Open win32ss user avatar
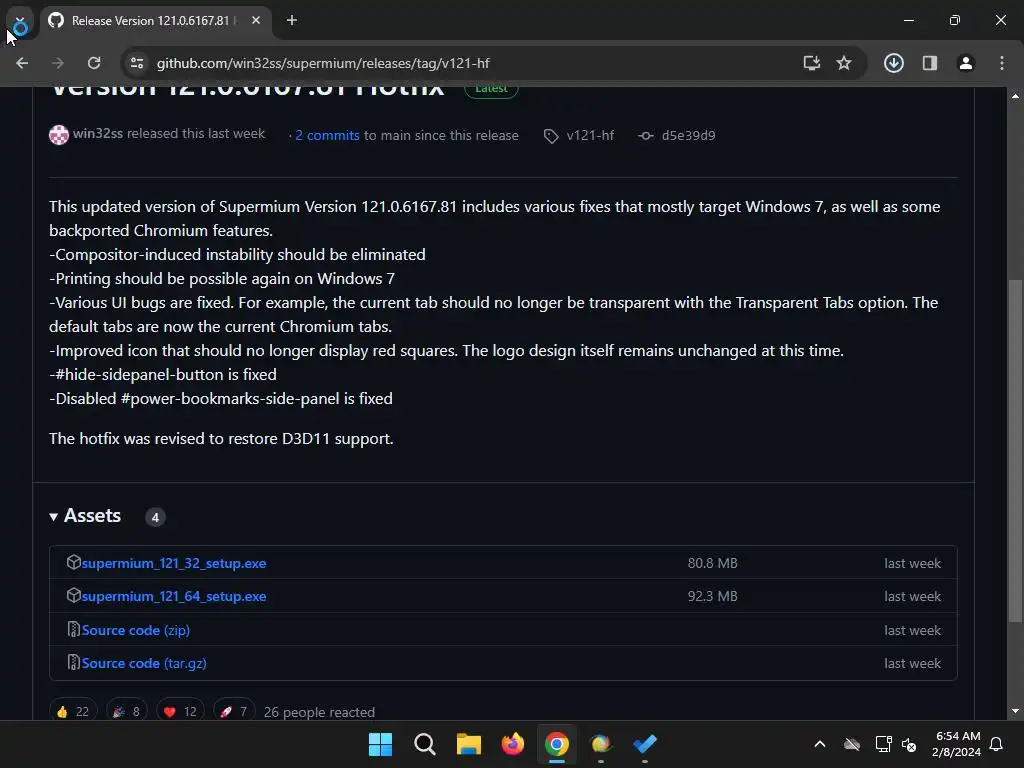This screenshot has width=1024, height=768. (59, 135)
